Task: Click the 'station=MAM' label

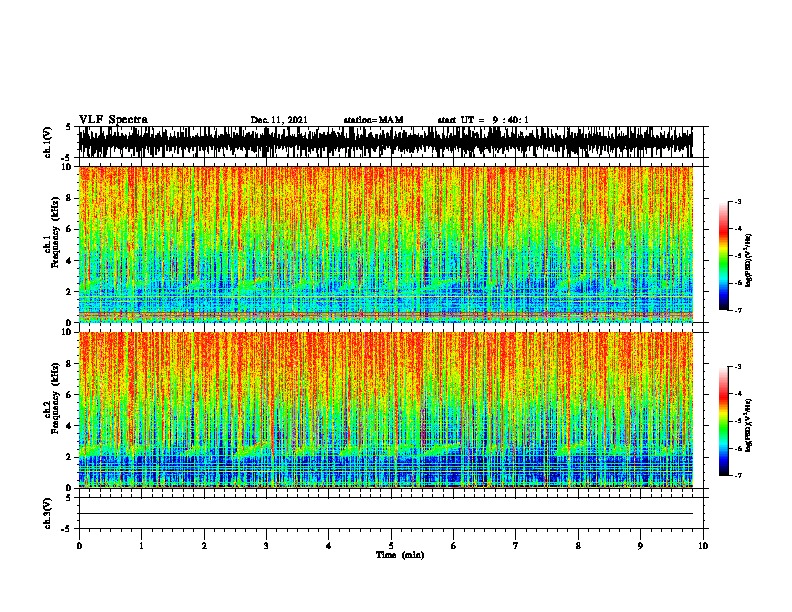Action: pyautogui.click(x=373, y=120)
